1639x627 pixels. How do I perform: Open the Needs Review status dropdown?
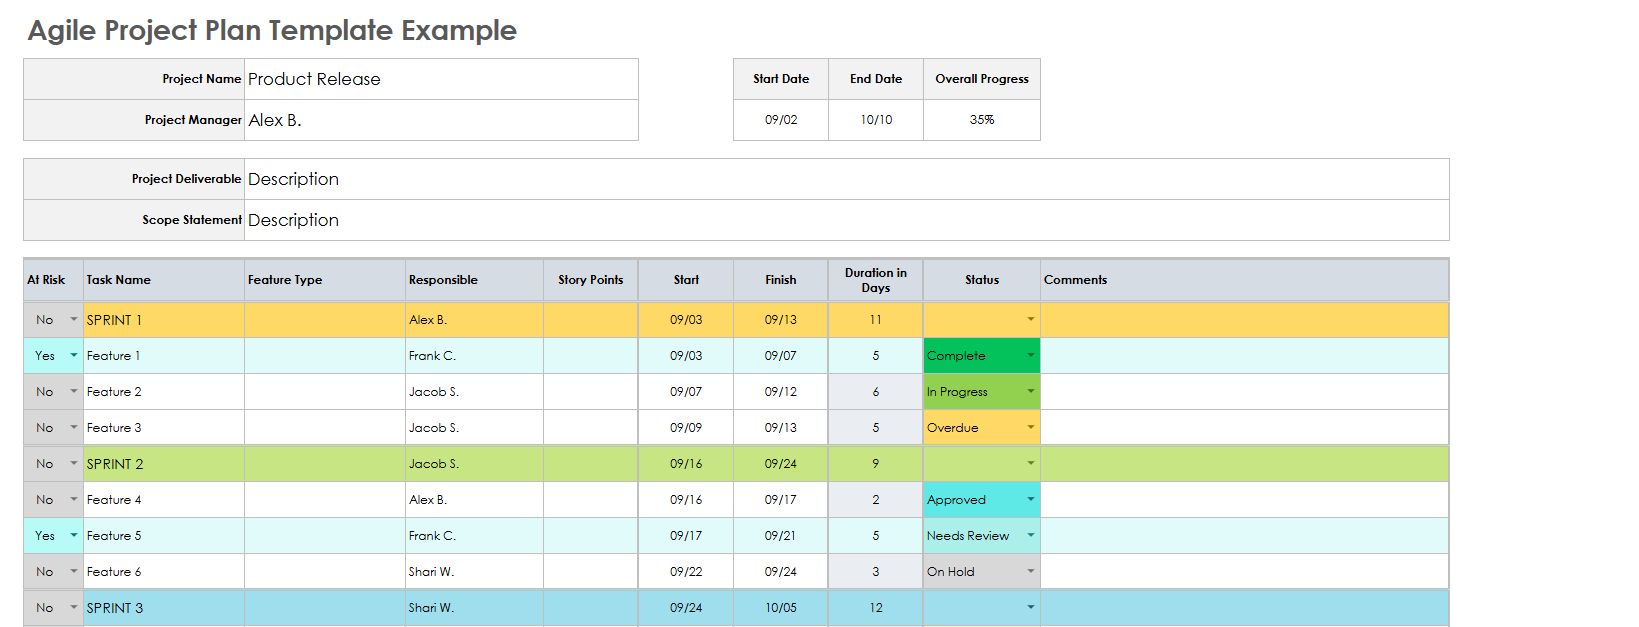click(x=1030, y=536)
